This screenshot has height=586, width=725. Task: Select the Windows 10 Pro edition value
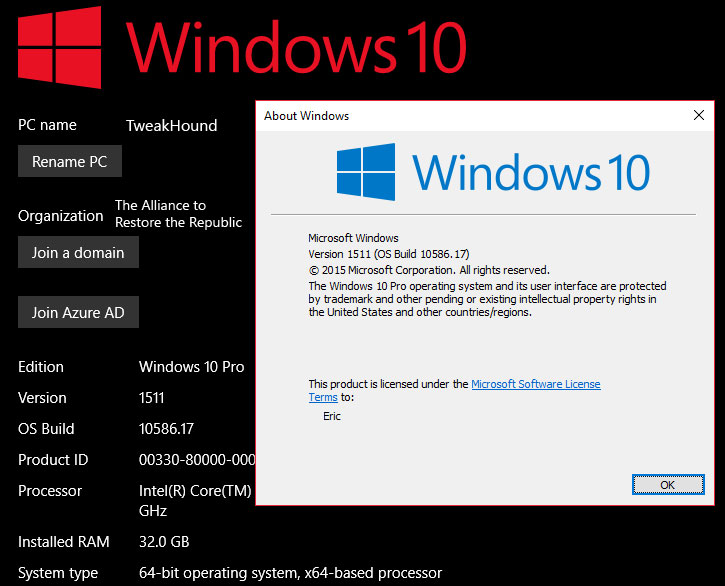click(x=191, y=367)
